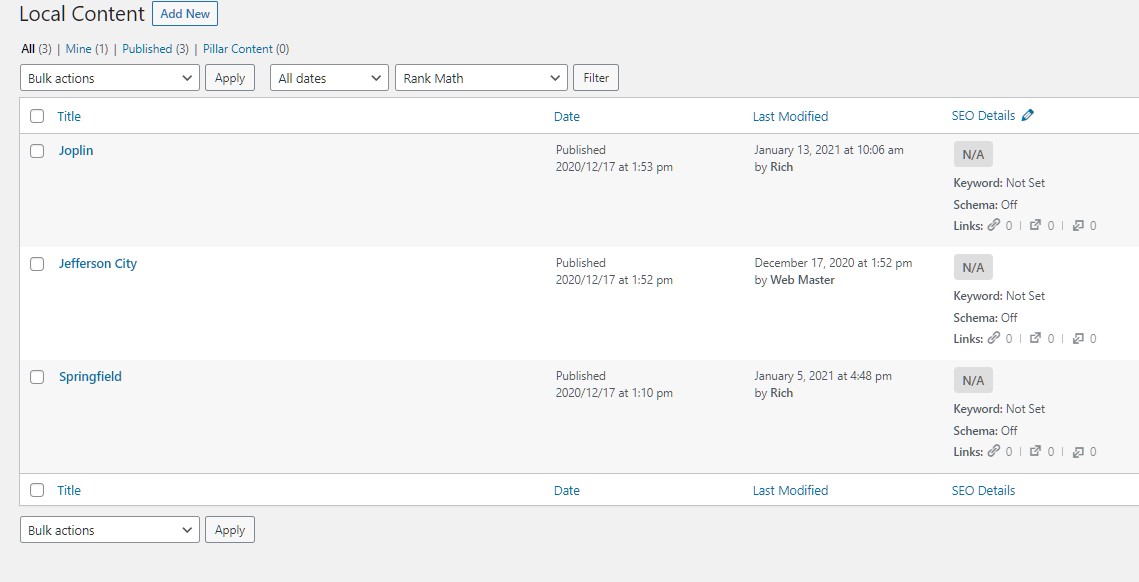Screen dimensions: 1139x582
Task: Select the Jefferson City row checkbox
Action: pos(37,264)
